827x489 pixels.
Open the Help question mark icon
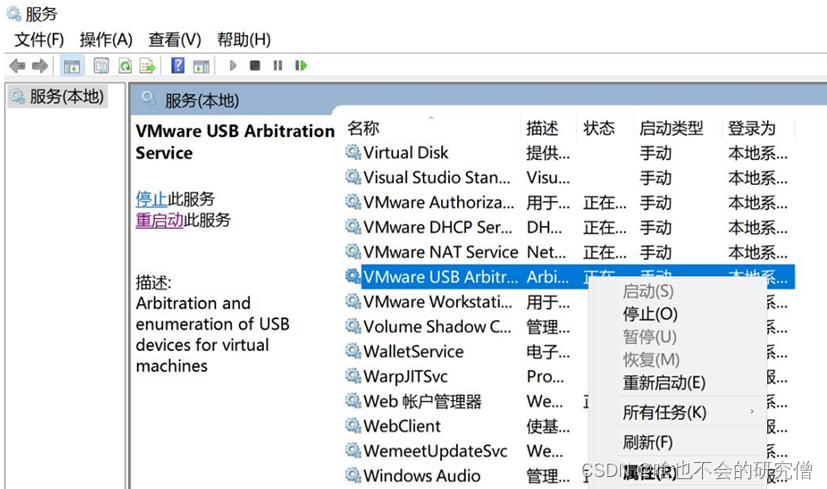click(178, 65)
